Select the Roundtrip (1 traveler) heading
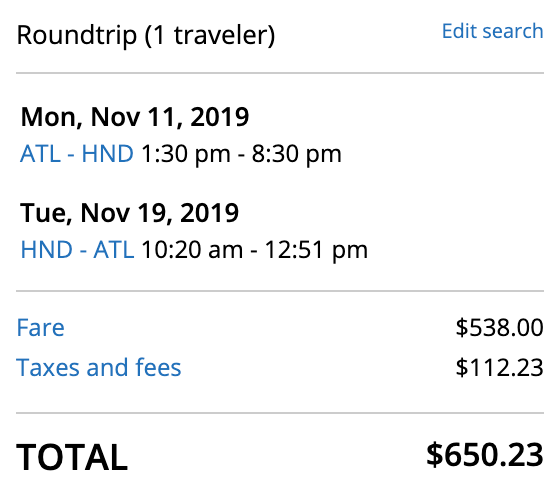The width and height of the screenshot is (554, 484). 146,35
